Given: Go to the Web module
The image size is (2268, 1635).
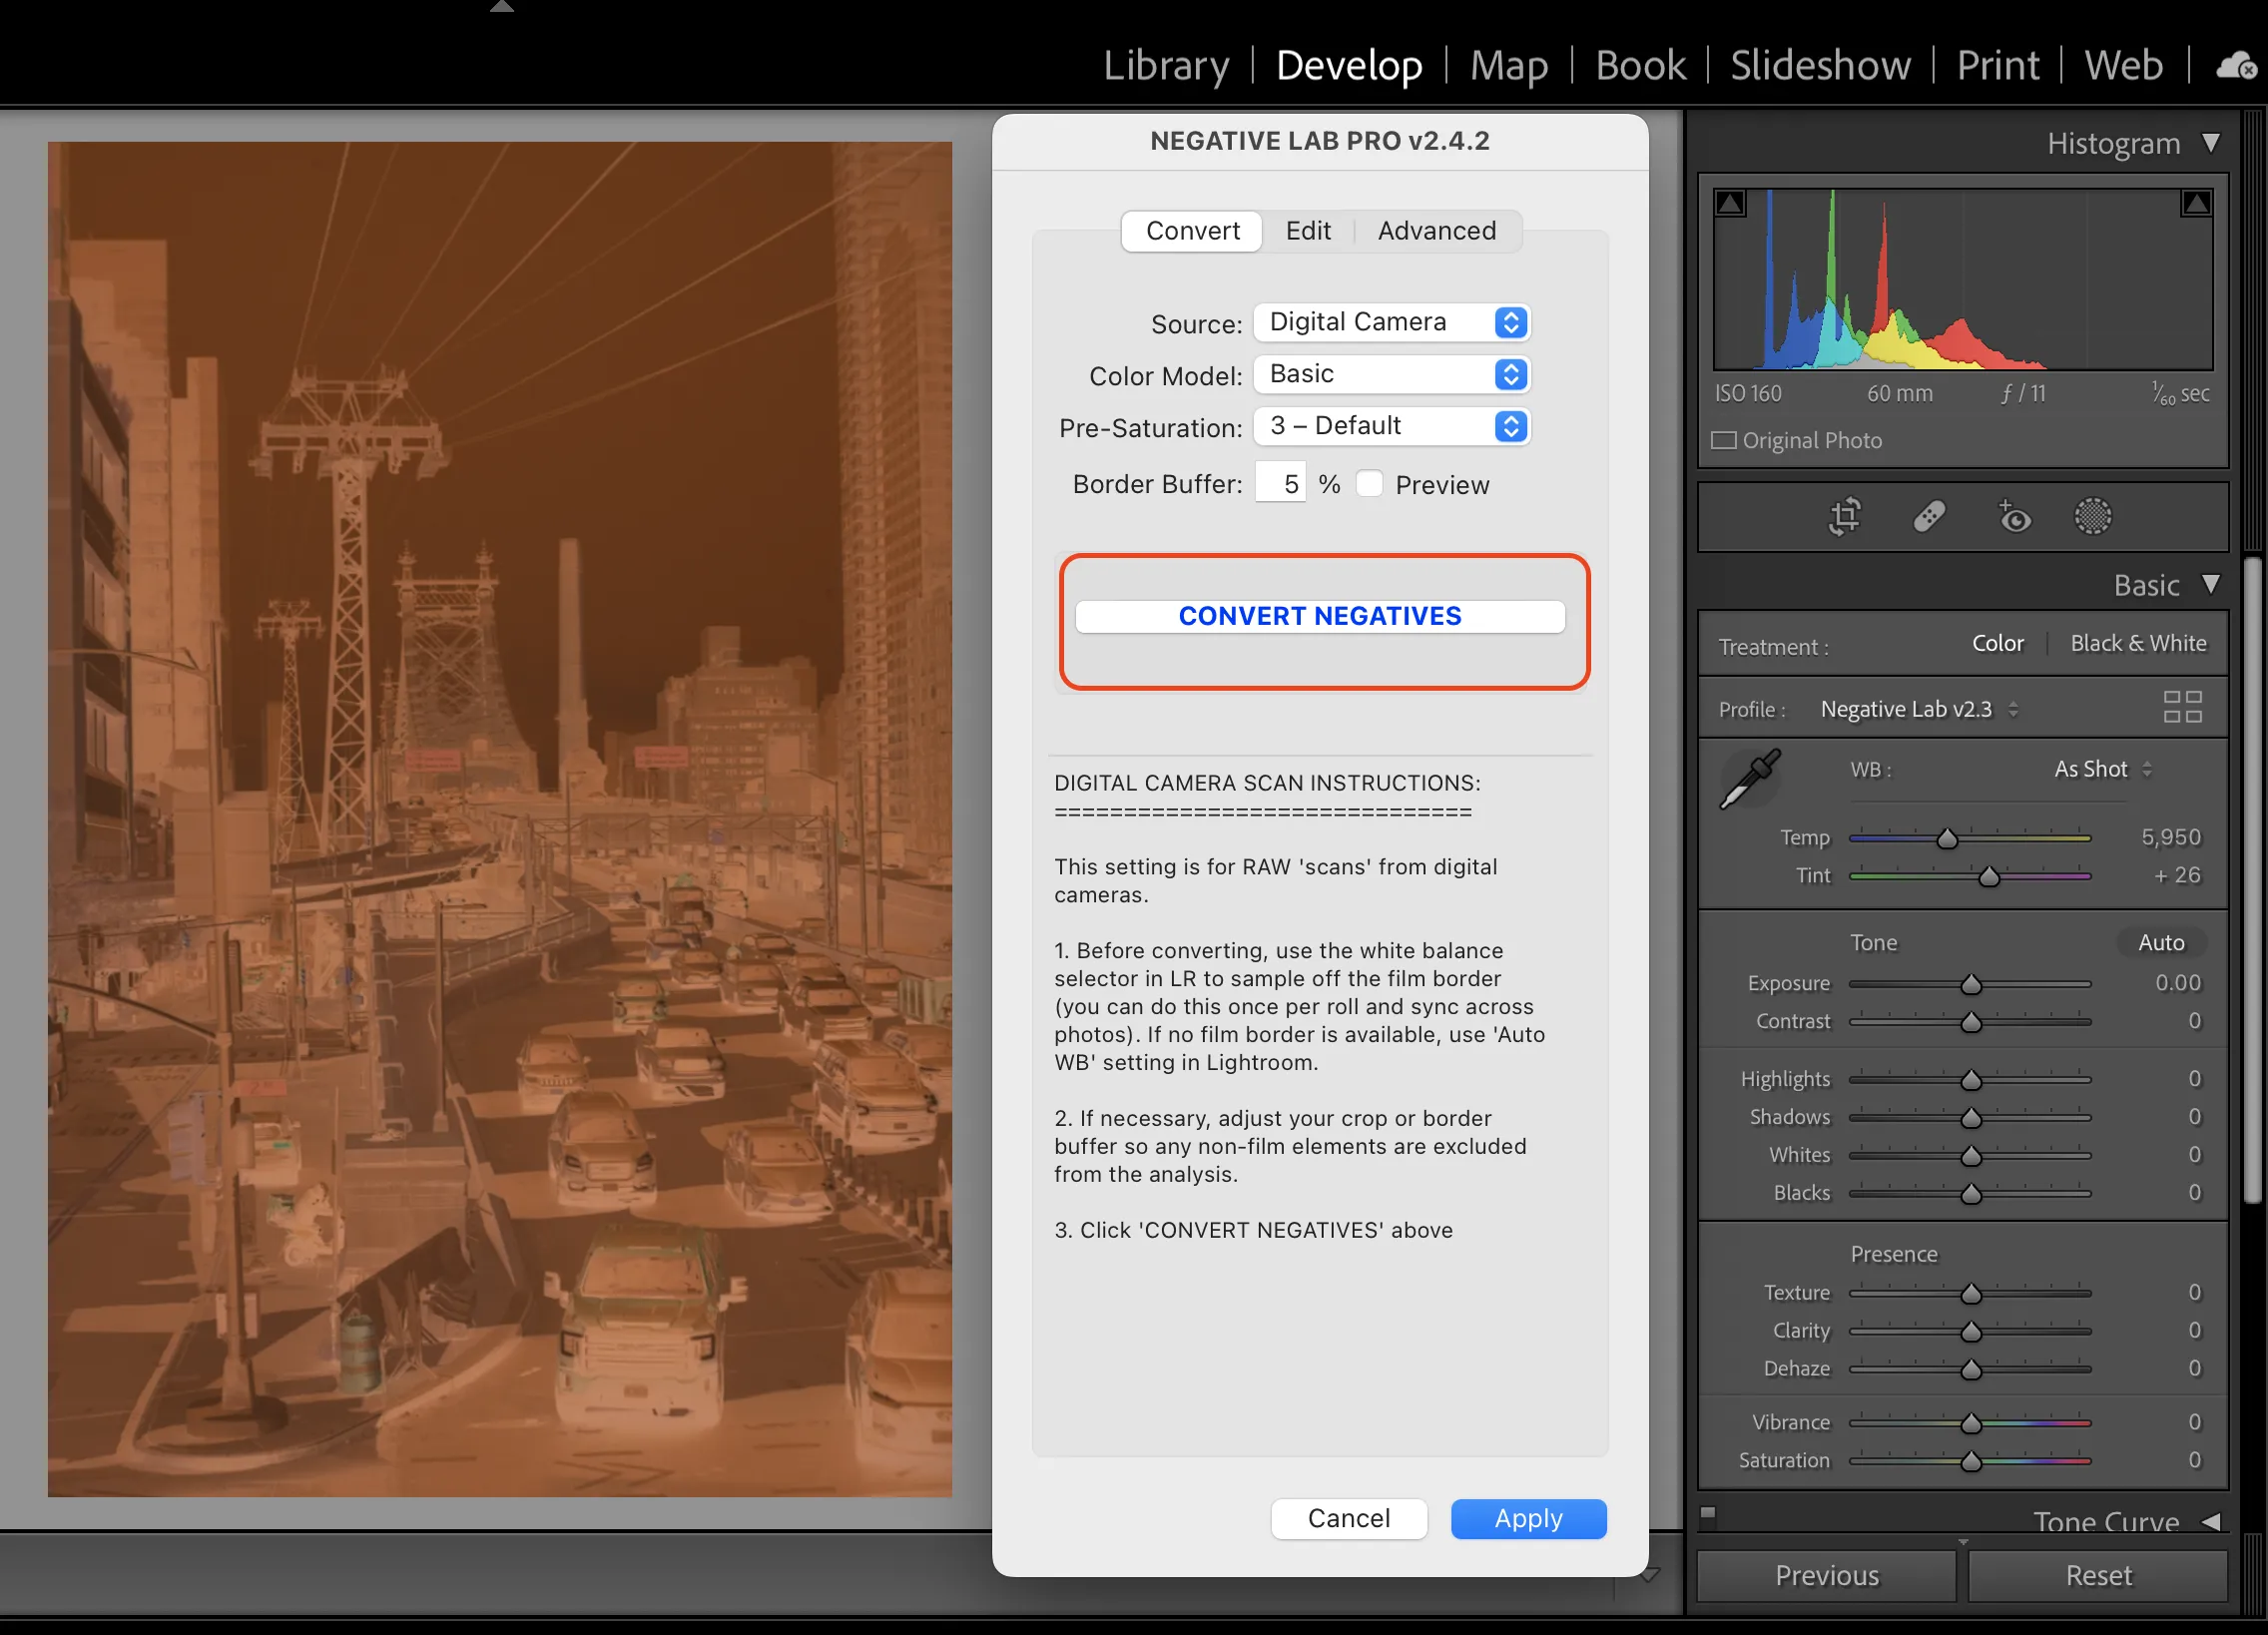Looking at the screenshot, I should 2123,66.
